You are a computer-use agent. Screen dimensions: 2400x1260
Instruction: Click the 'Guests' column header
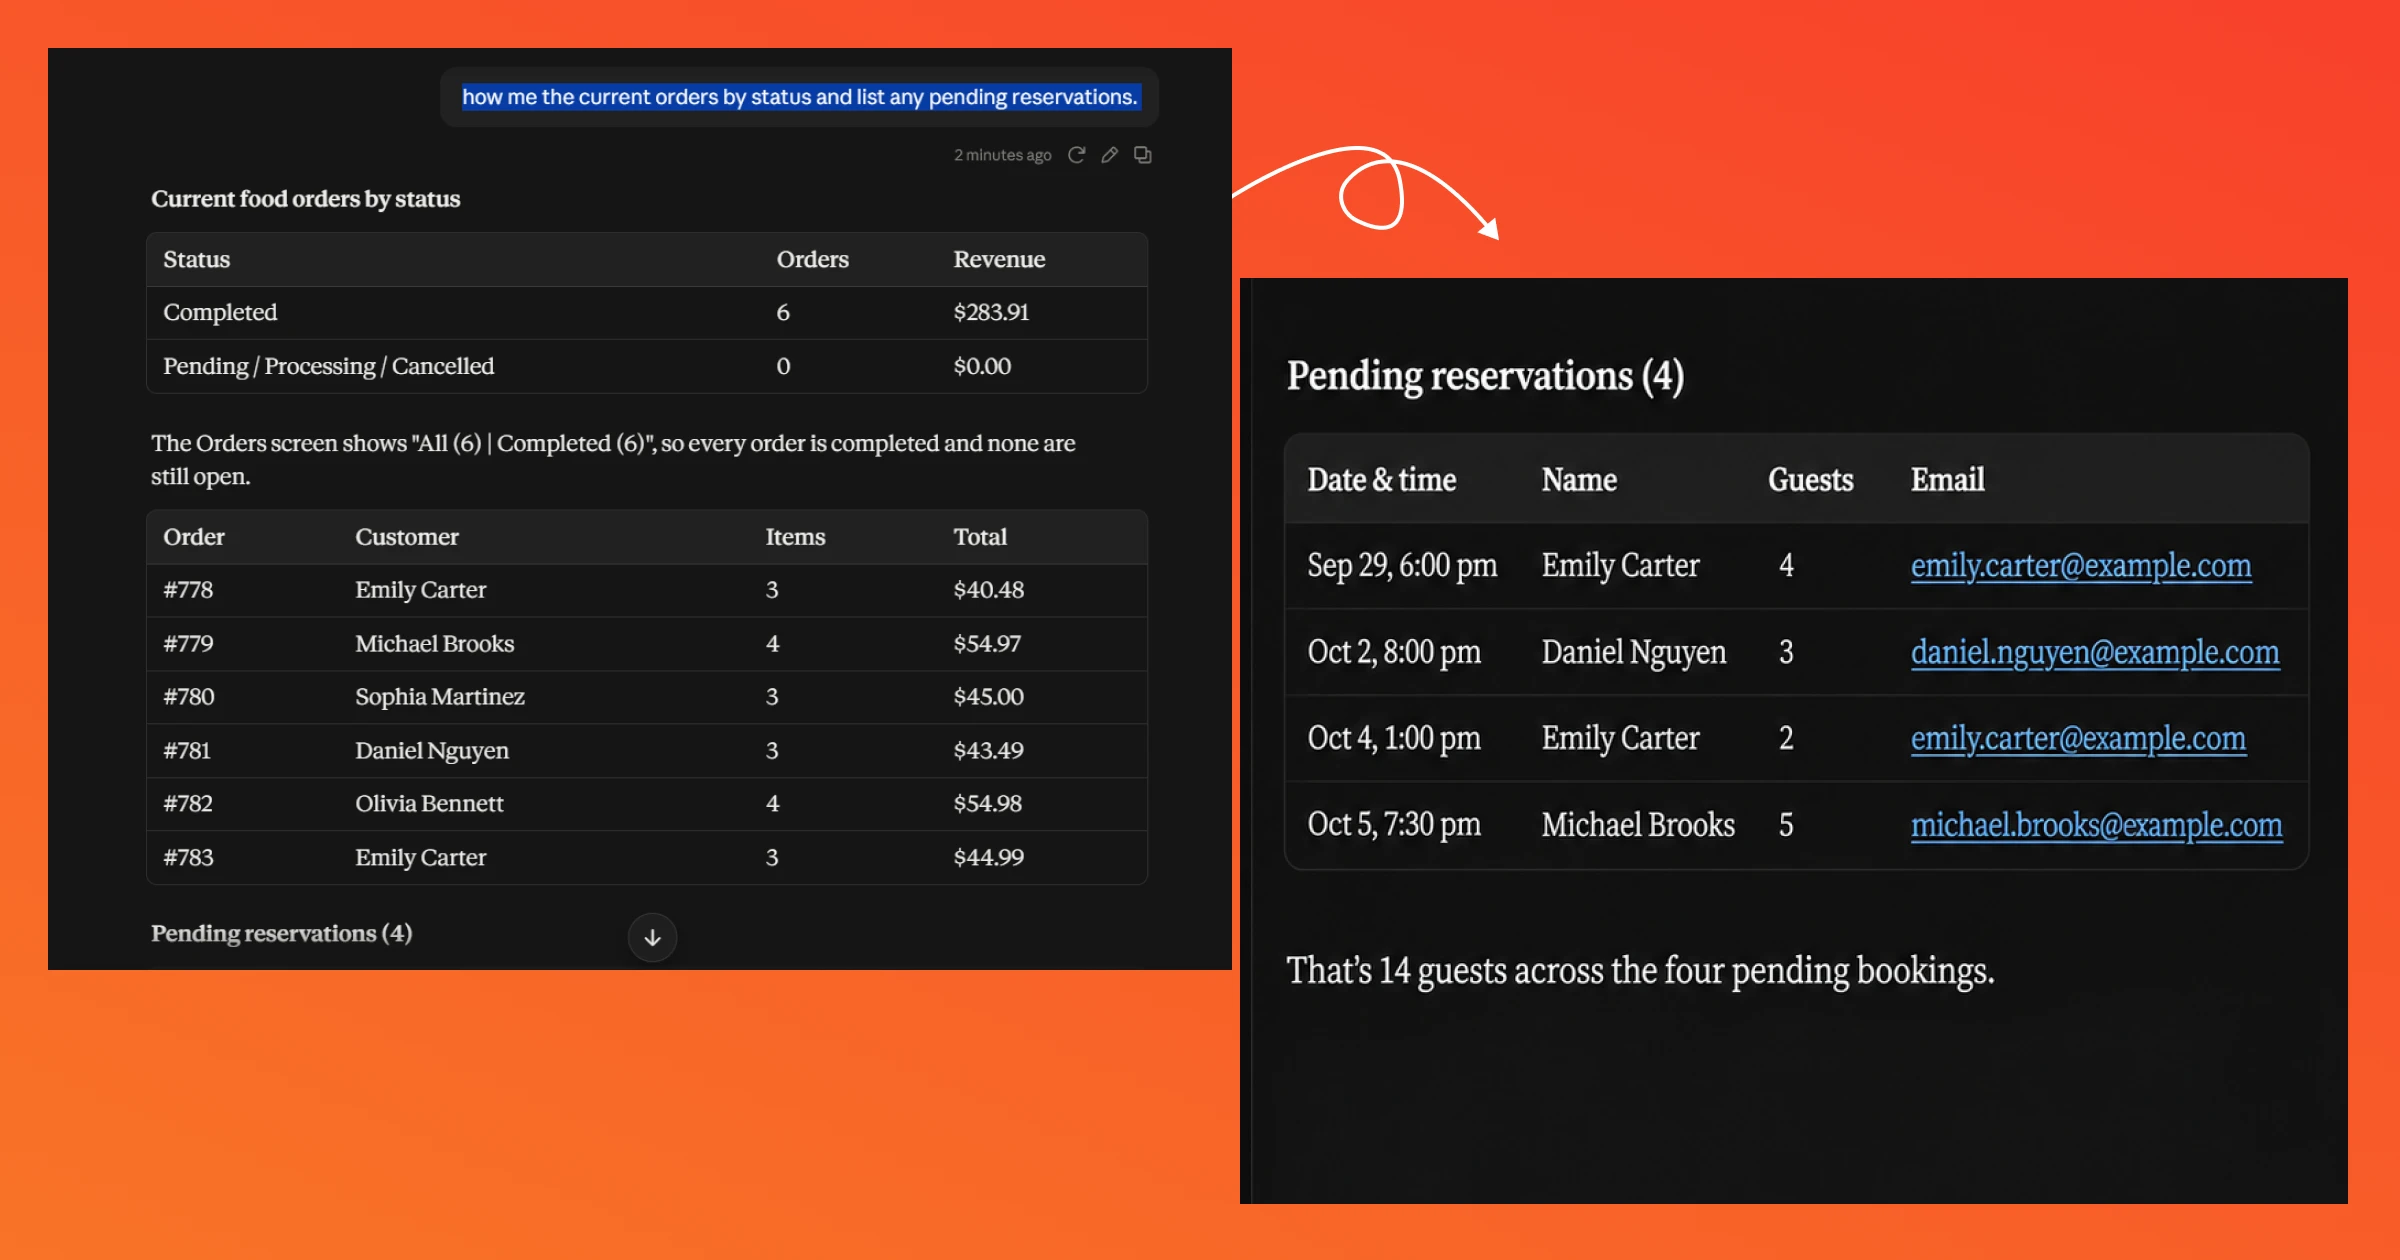point(1810,480)
